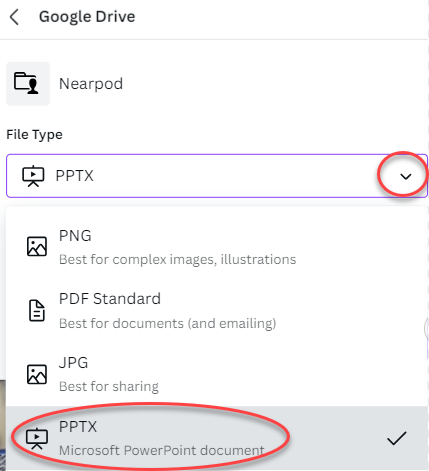Click presentation icon in File Type field
Screen dimensions: 429x471
pyautogui.click(x=33, y=176)
